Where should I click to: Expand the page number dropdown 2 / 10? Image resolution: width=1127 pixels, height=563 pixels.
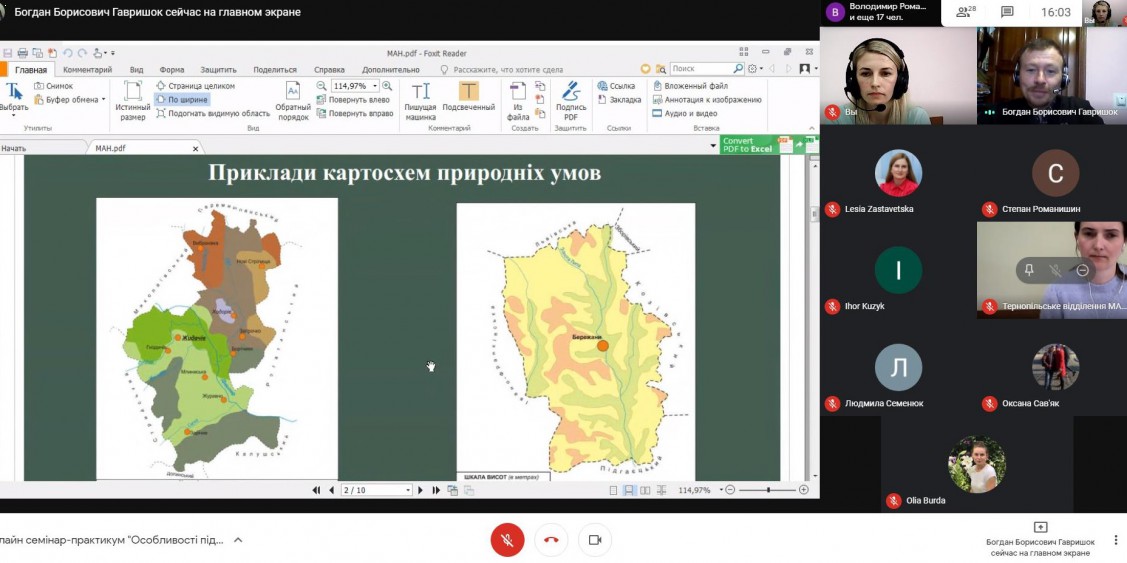pos(407,490)
